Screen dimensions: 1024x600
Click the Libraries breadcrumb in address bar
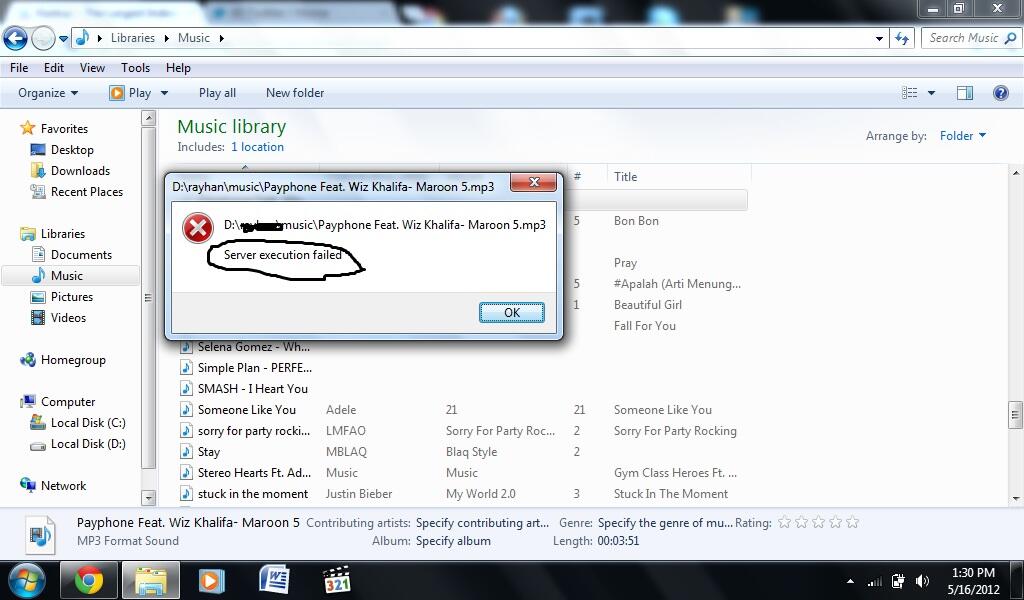click(x=133, y=38)
